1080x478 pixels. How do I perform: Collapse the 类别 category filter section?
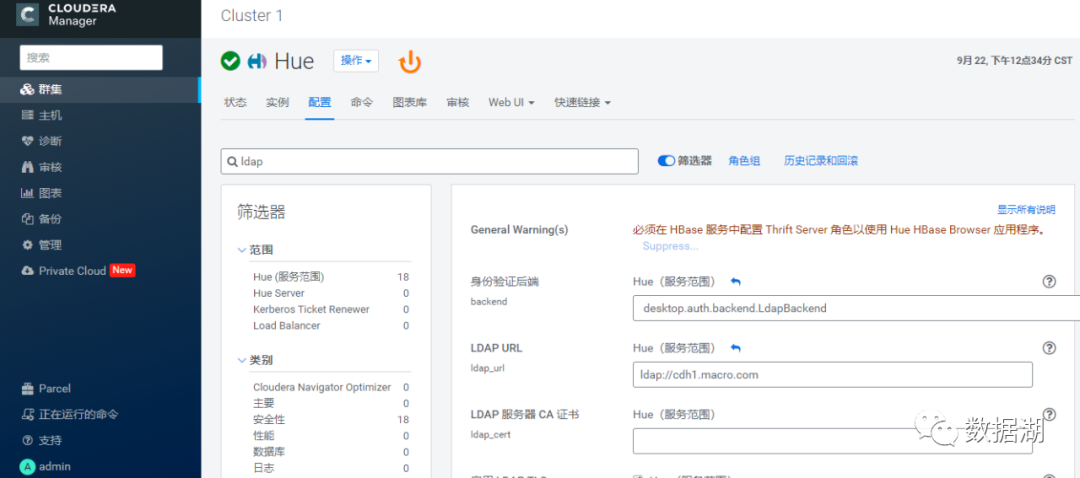[242, 360]
